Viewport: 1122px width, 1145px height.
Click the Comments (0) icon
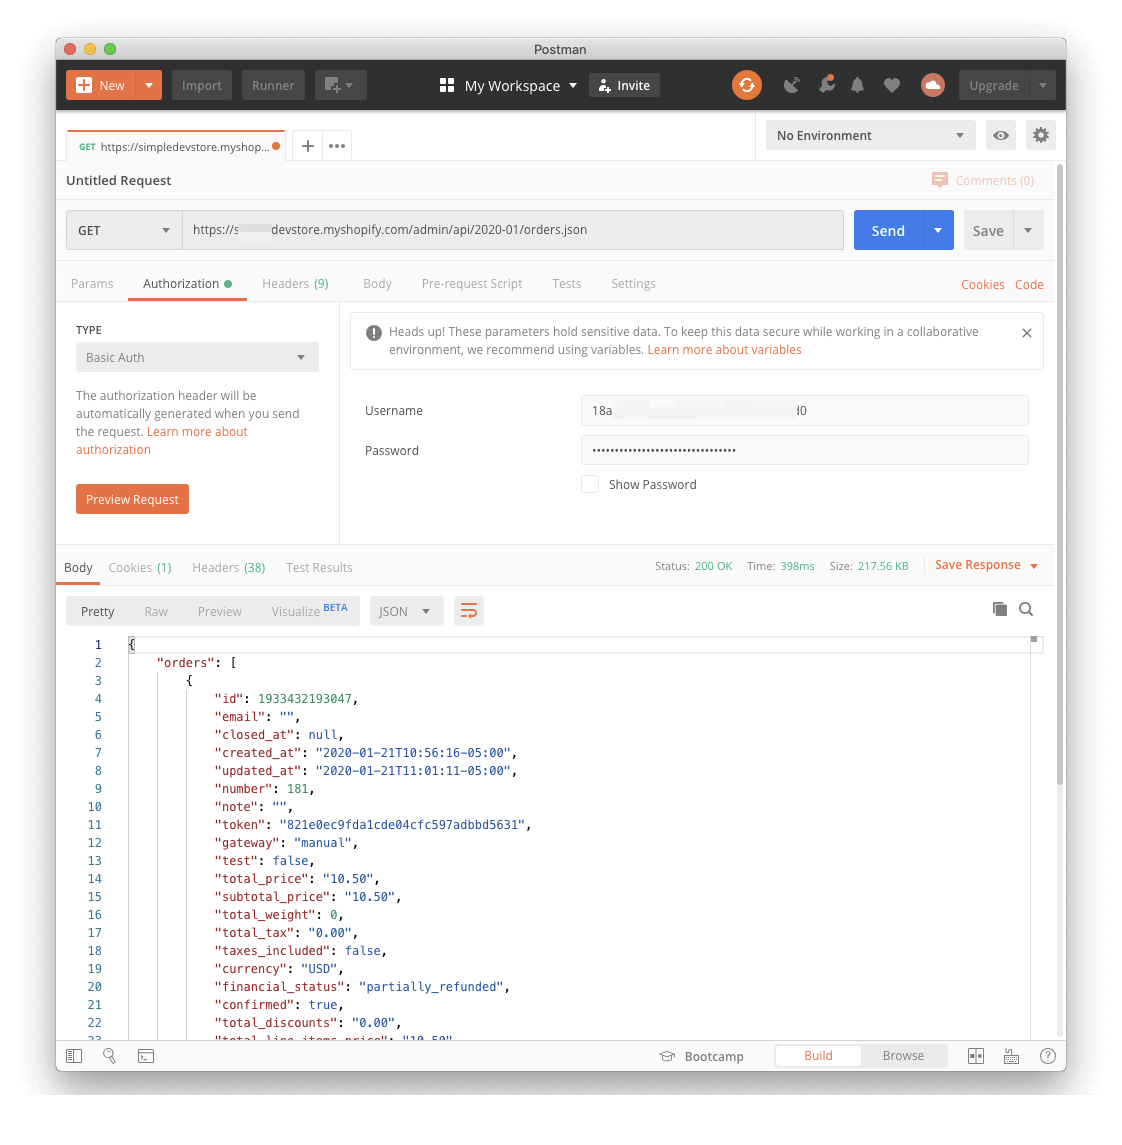point(940,180)
